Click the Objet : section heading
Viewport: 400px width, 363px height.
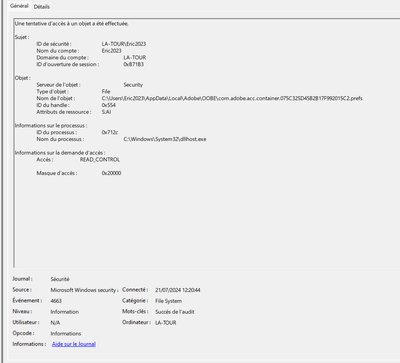23,78
